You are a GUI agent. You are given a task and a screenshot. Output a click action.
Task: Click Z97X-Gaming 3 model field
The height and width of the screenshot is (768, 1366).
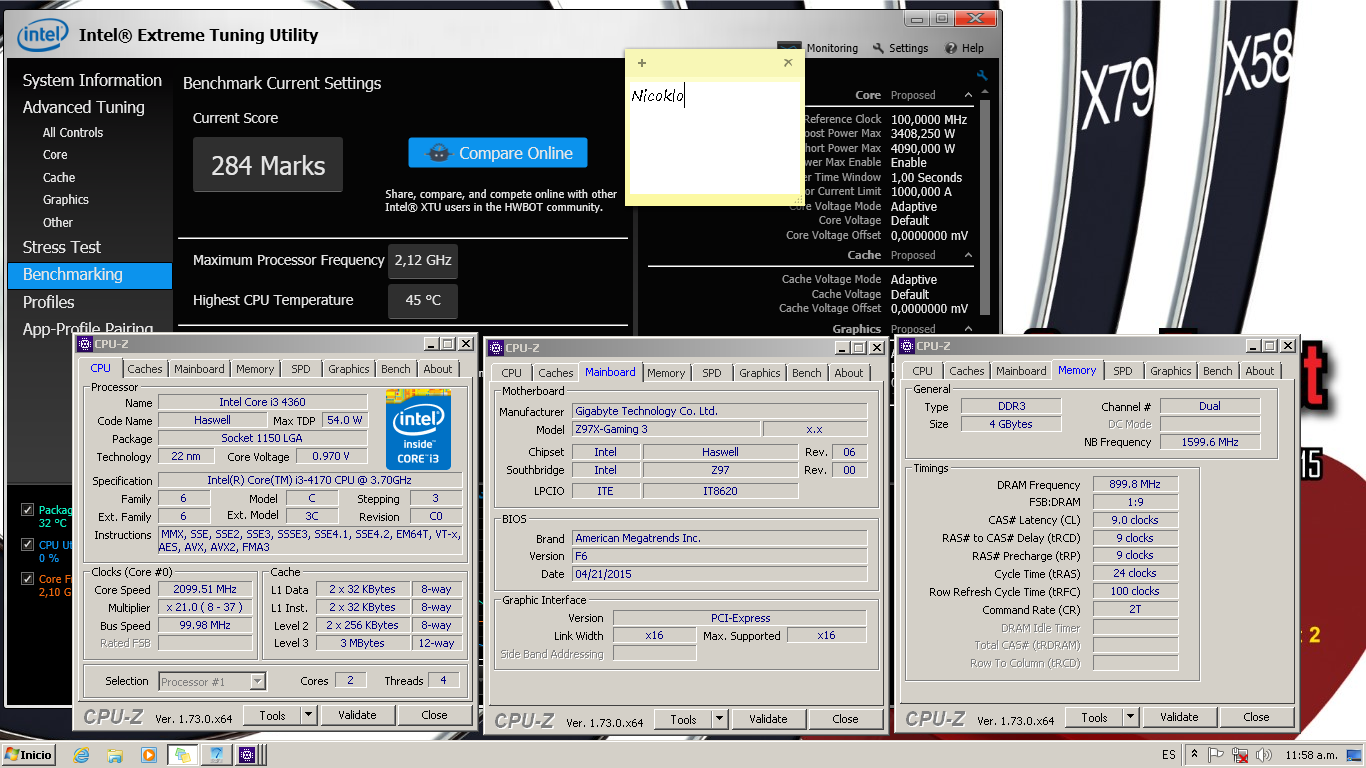665,429
